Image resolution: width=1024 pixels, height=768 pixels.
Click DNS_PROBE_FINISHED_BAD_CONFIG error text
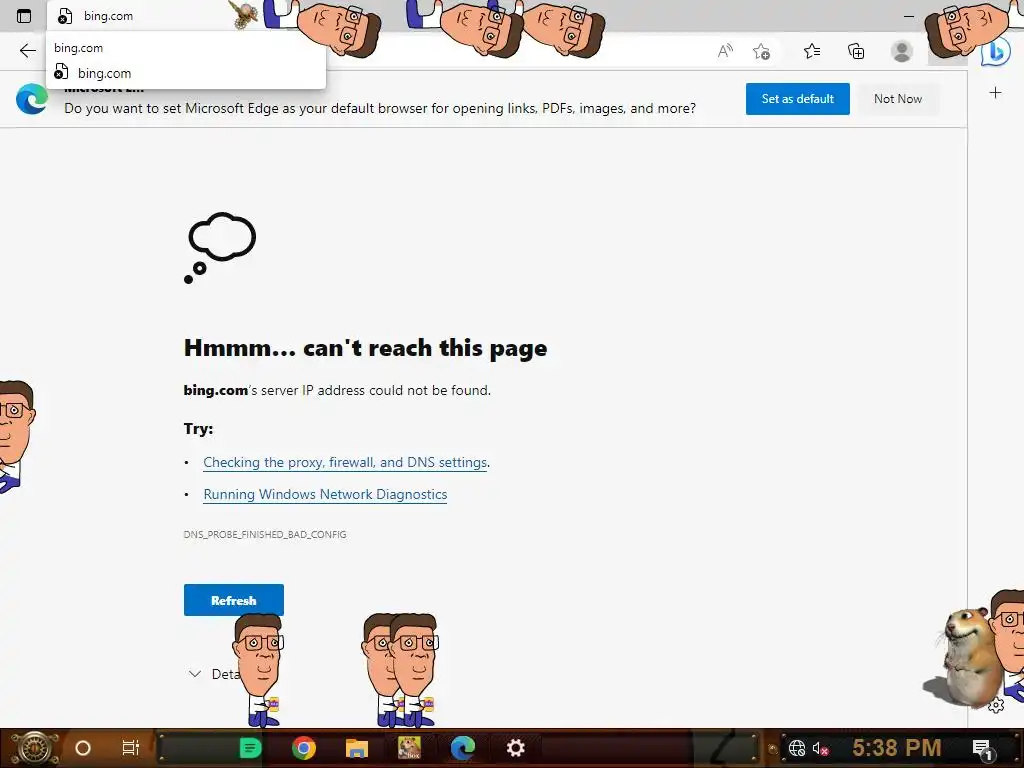click(265, 534)
